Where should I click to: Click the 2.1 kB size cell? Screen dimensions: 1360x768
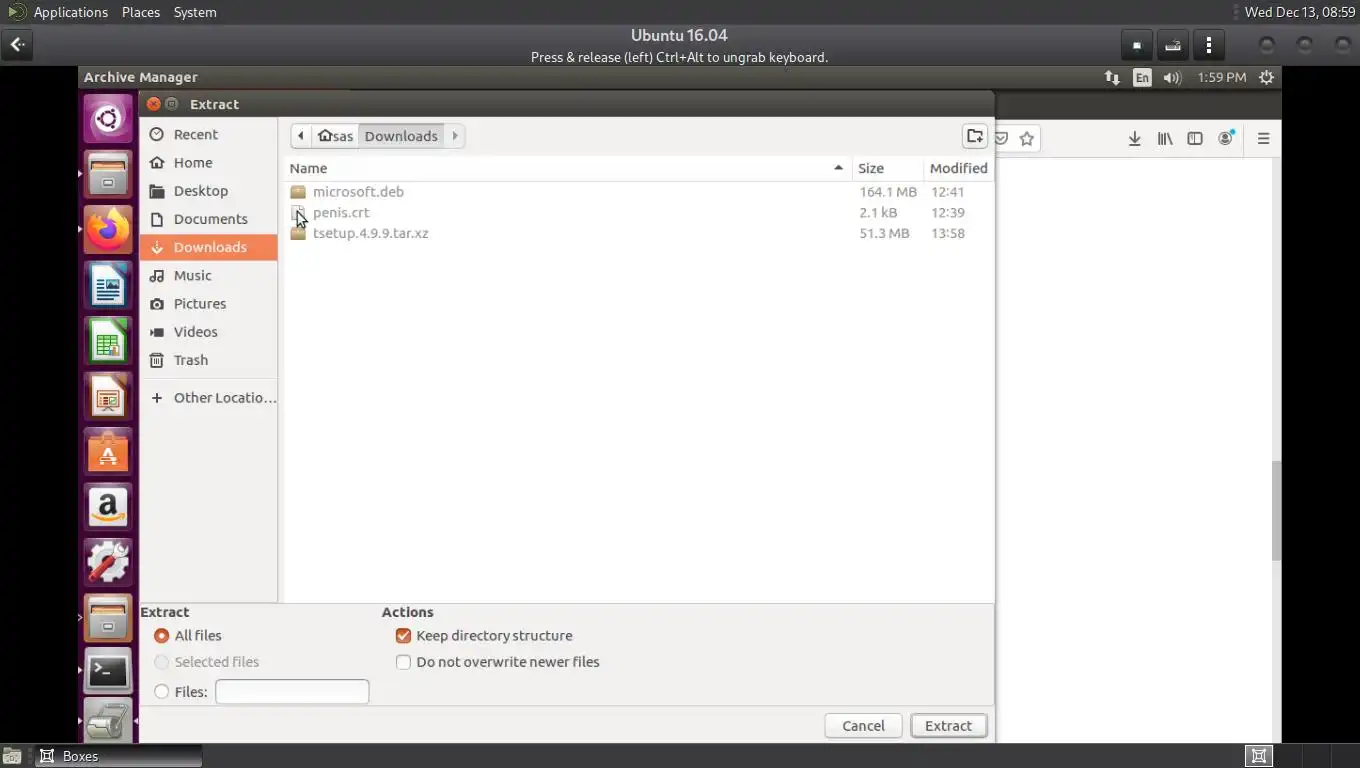click(878, 212)
